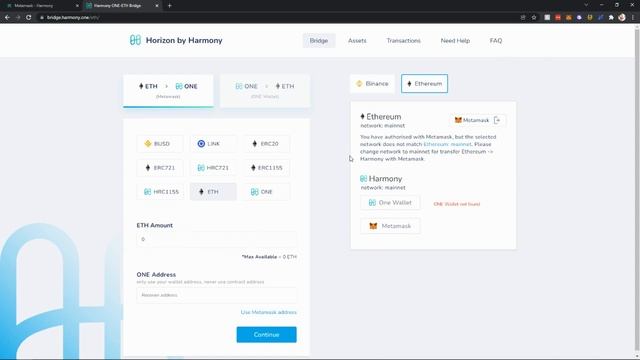Reload the page
The width and height of the screenshot is (640, 360).
click(x=29, y=18)
